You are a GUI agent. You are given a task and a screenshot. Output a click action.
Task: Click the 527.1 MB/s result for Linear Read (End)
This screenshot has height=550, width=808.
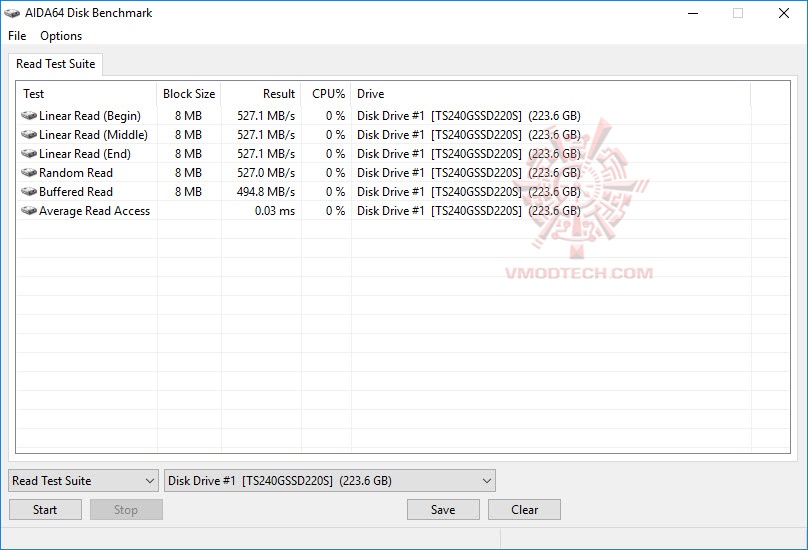coord(266,154)
